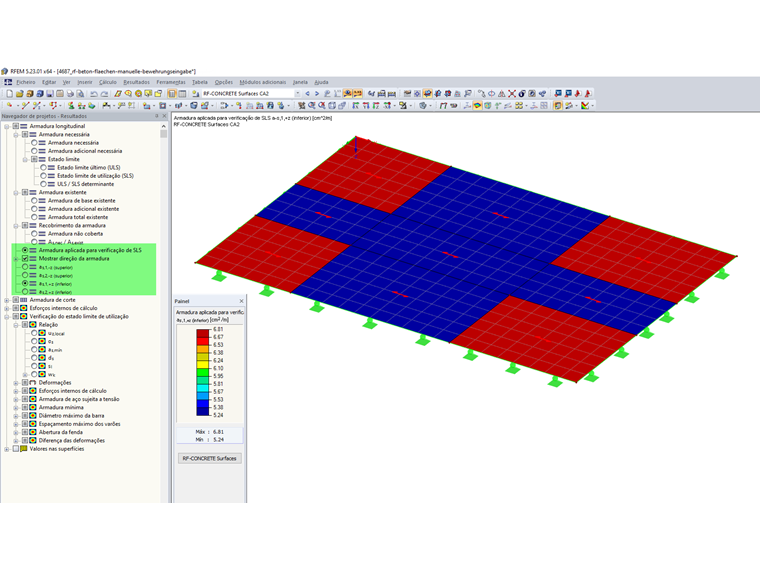Click the dark blue 5.24 legend color
Viewport: 760px width, 570px height.
pos(203,412)
